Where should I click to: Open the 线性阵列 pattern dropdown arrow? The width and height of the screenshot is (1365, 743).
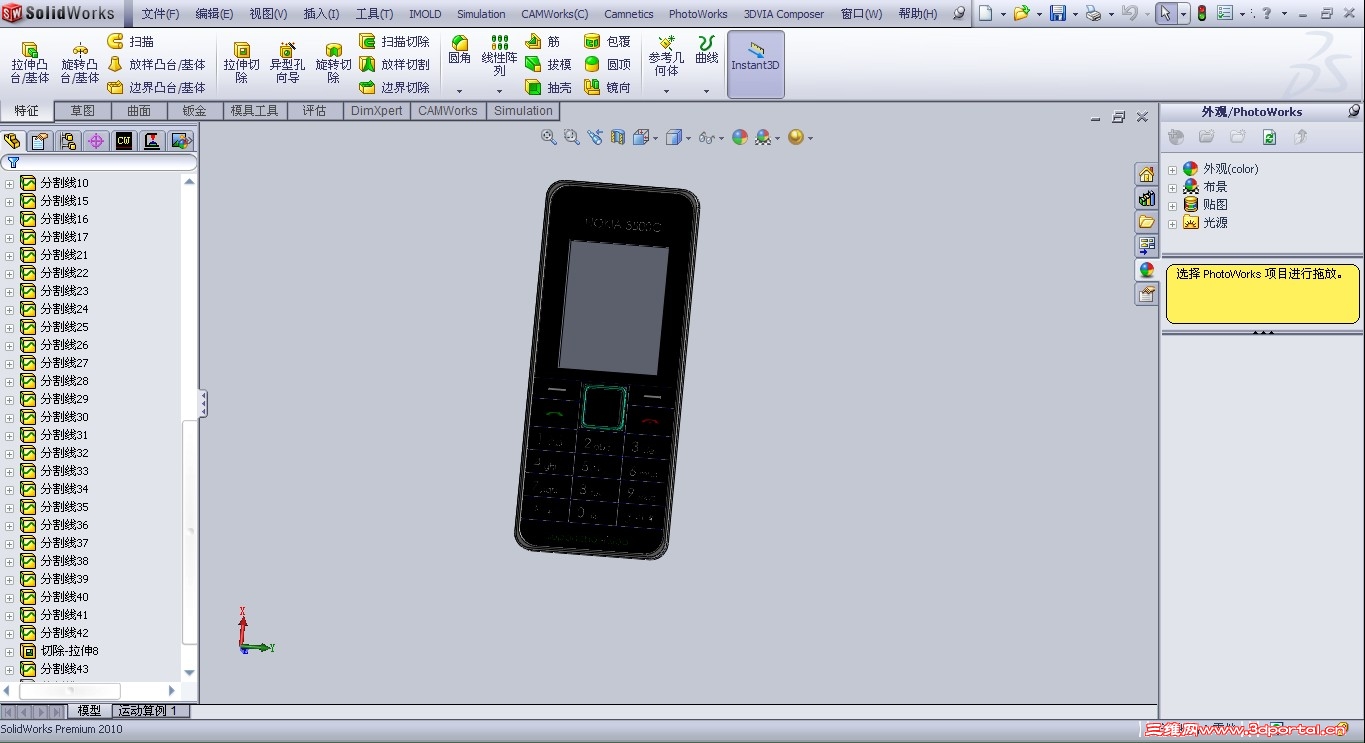coord(499,91)
